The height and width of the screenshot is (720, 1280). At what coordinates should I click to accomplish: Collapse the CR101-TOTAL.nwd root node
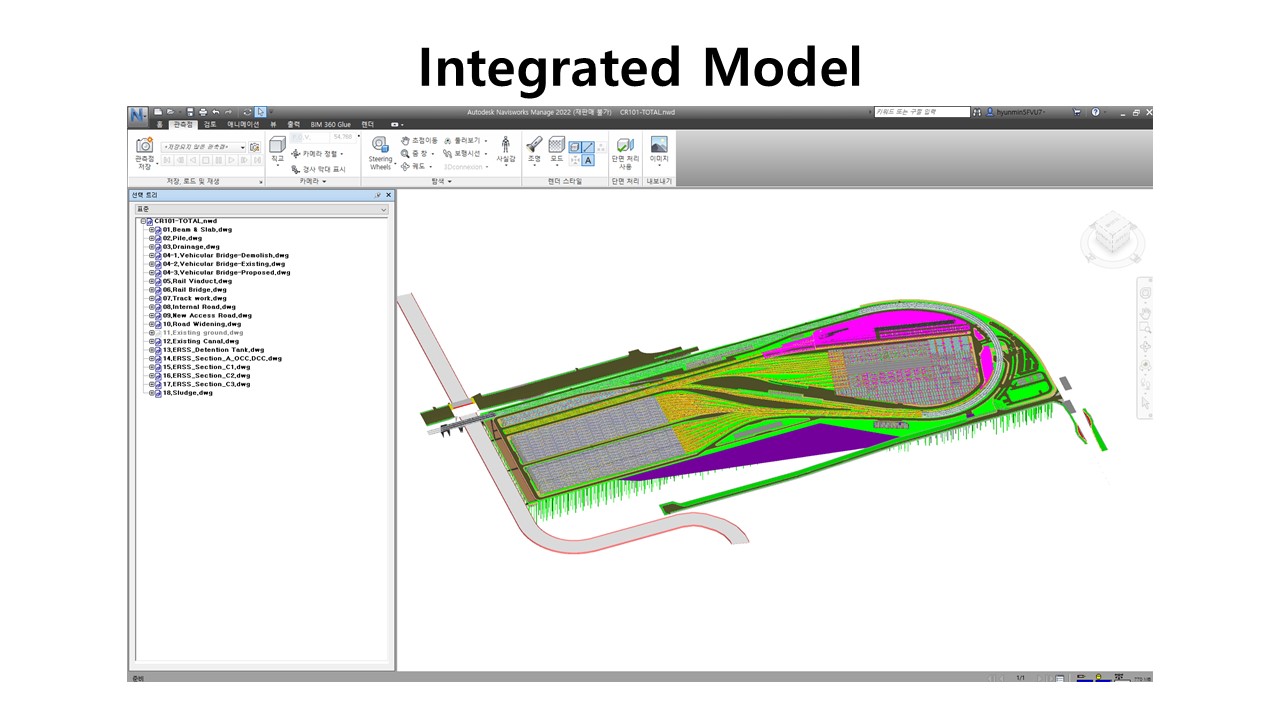pos(144,221)
